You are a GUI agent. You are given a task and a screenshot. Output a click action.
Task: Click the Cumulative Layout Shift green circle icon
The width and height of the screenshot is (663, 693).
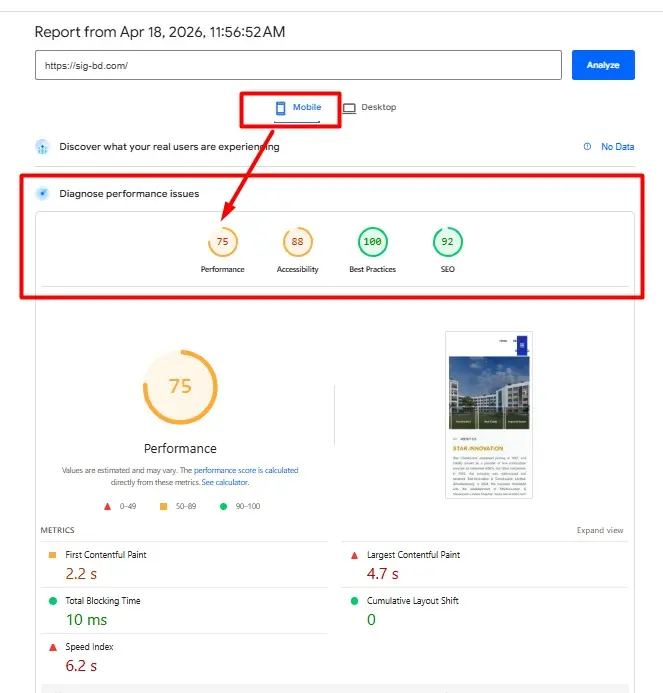354,601
